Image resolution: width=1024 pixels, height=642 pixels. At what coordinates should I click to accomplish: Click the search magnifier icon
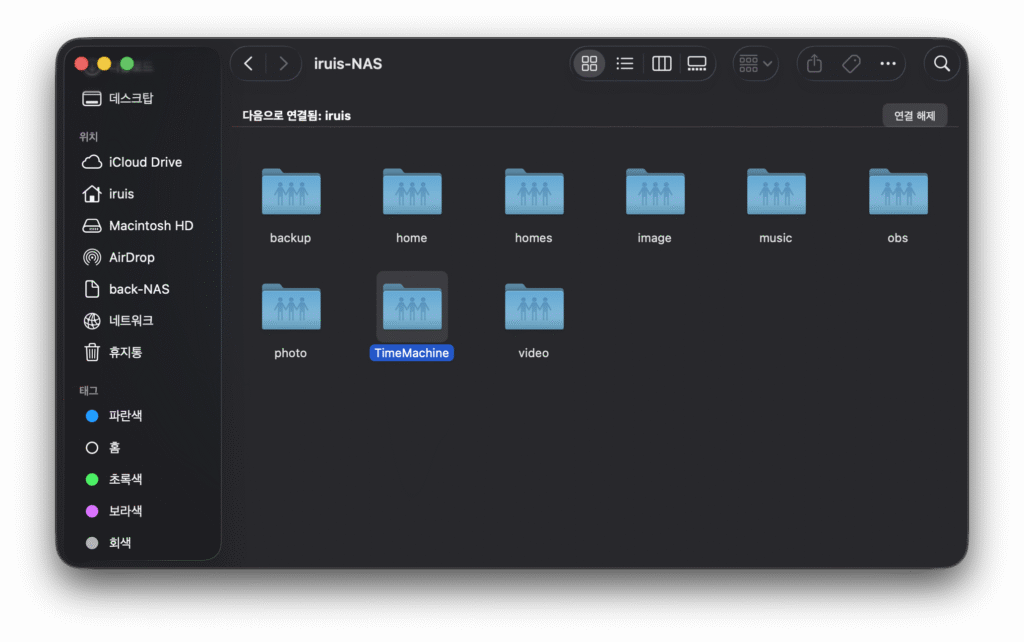(941, 64)
